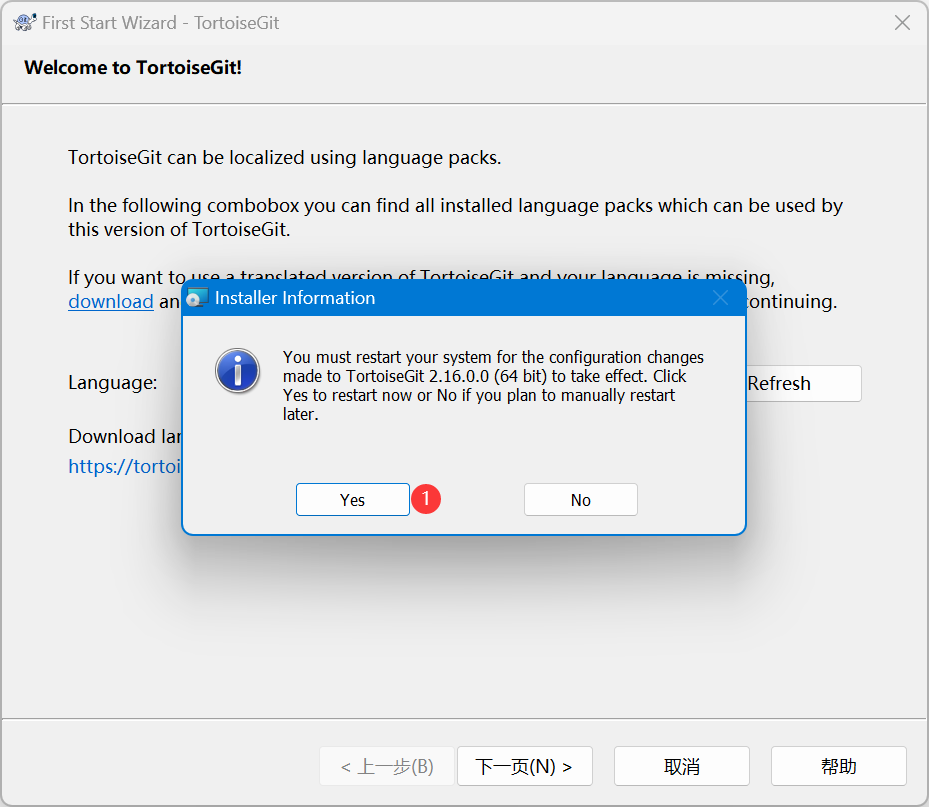
Task: Open the download link for language packs
Action: tap(110, 301)
